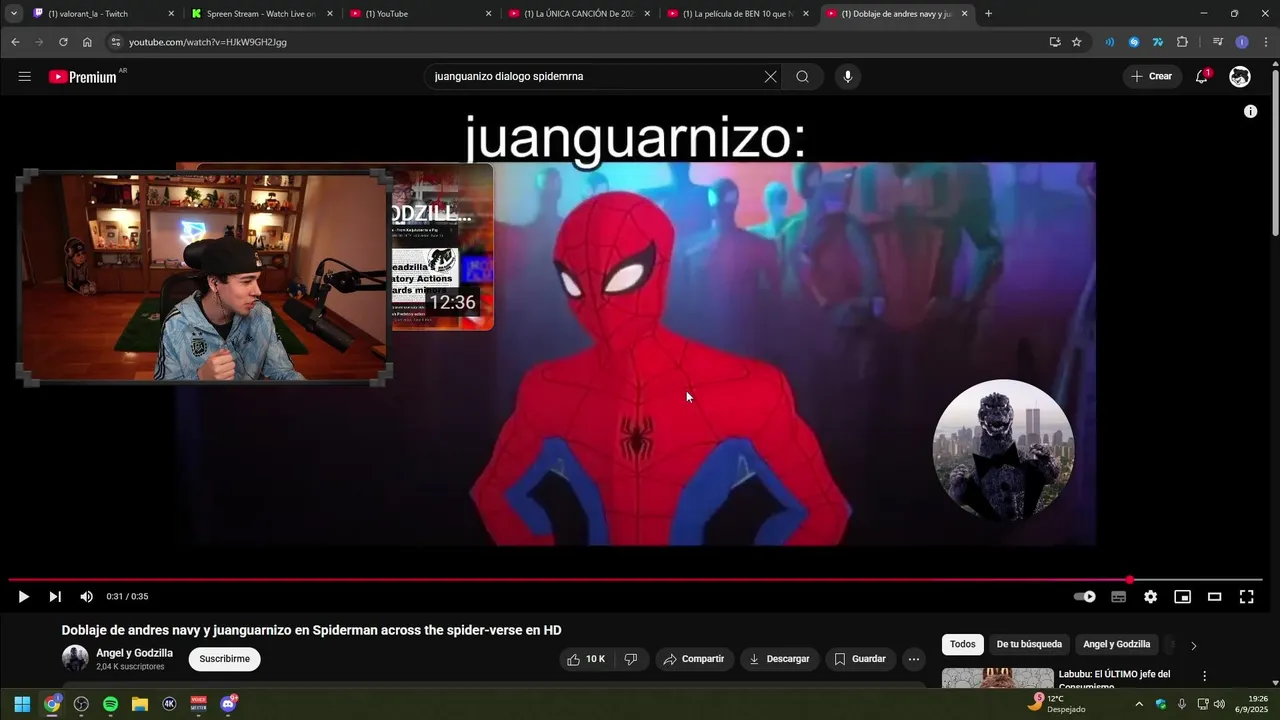
Task: Go to the YouTube Premium home logo
Action: coord(83,77)
